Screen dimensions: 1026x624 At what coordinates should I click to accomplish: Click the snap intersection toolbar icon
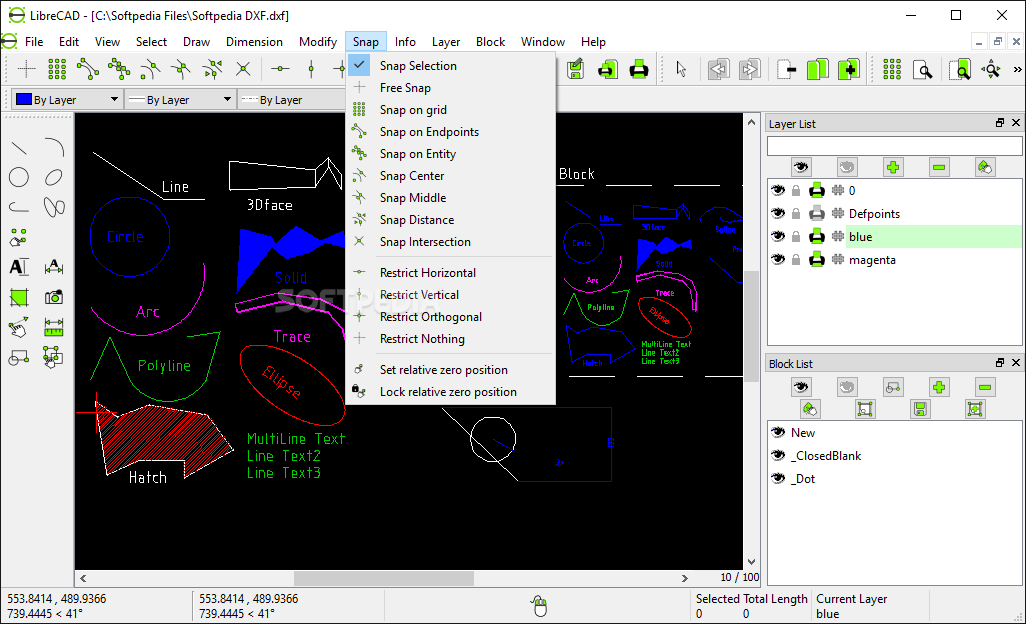[x=243, y=69]
